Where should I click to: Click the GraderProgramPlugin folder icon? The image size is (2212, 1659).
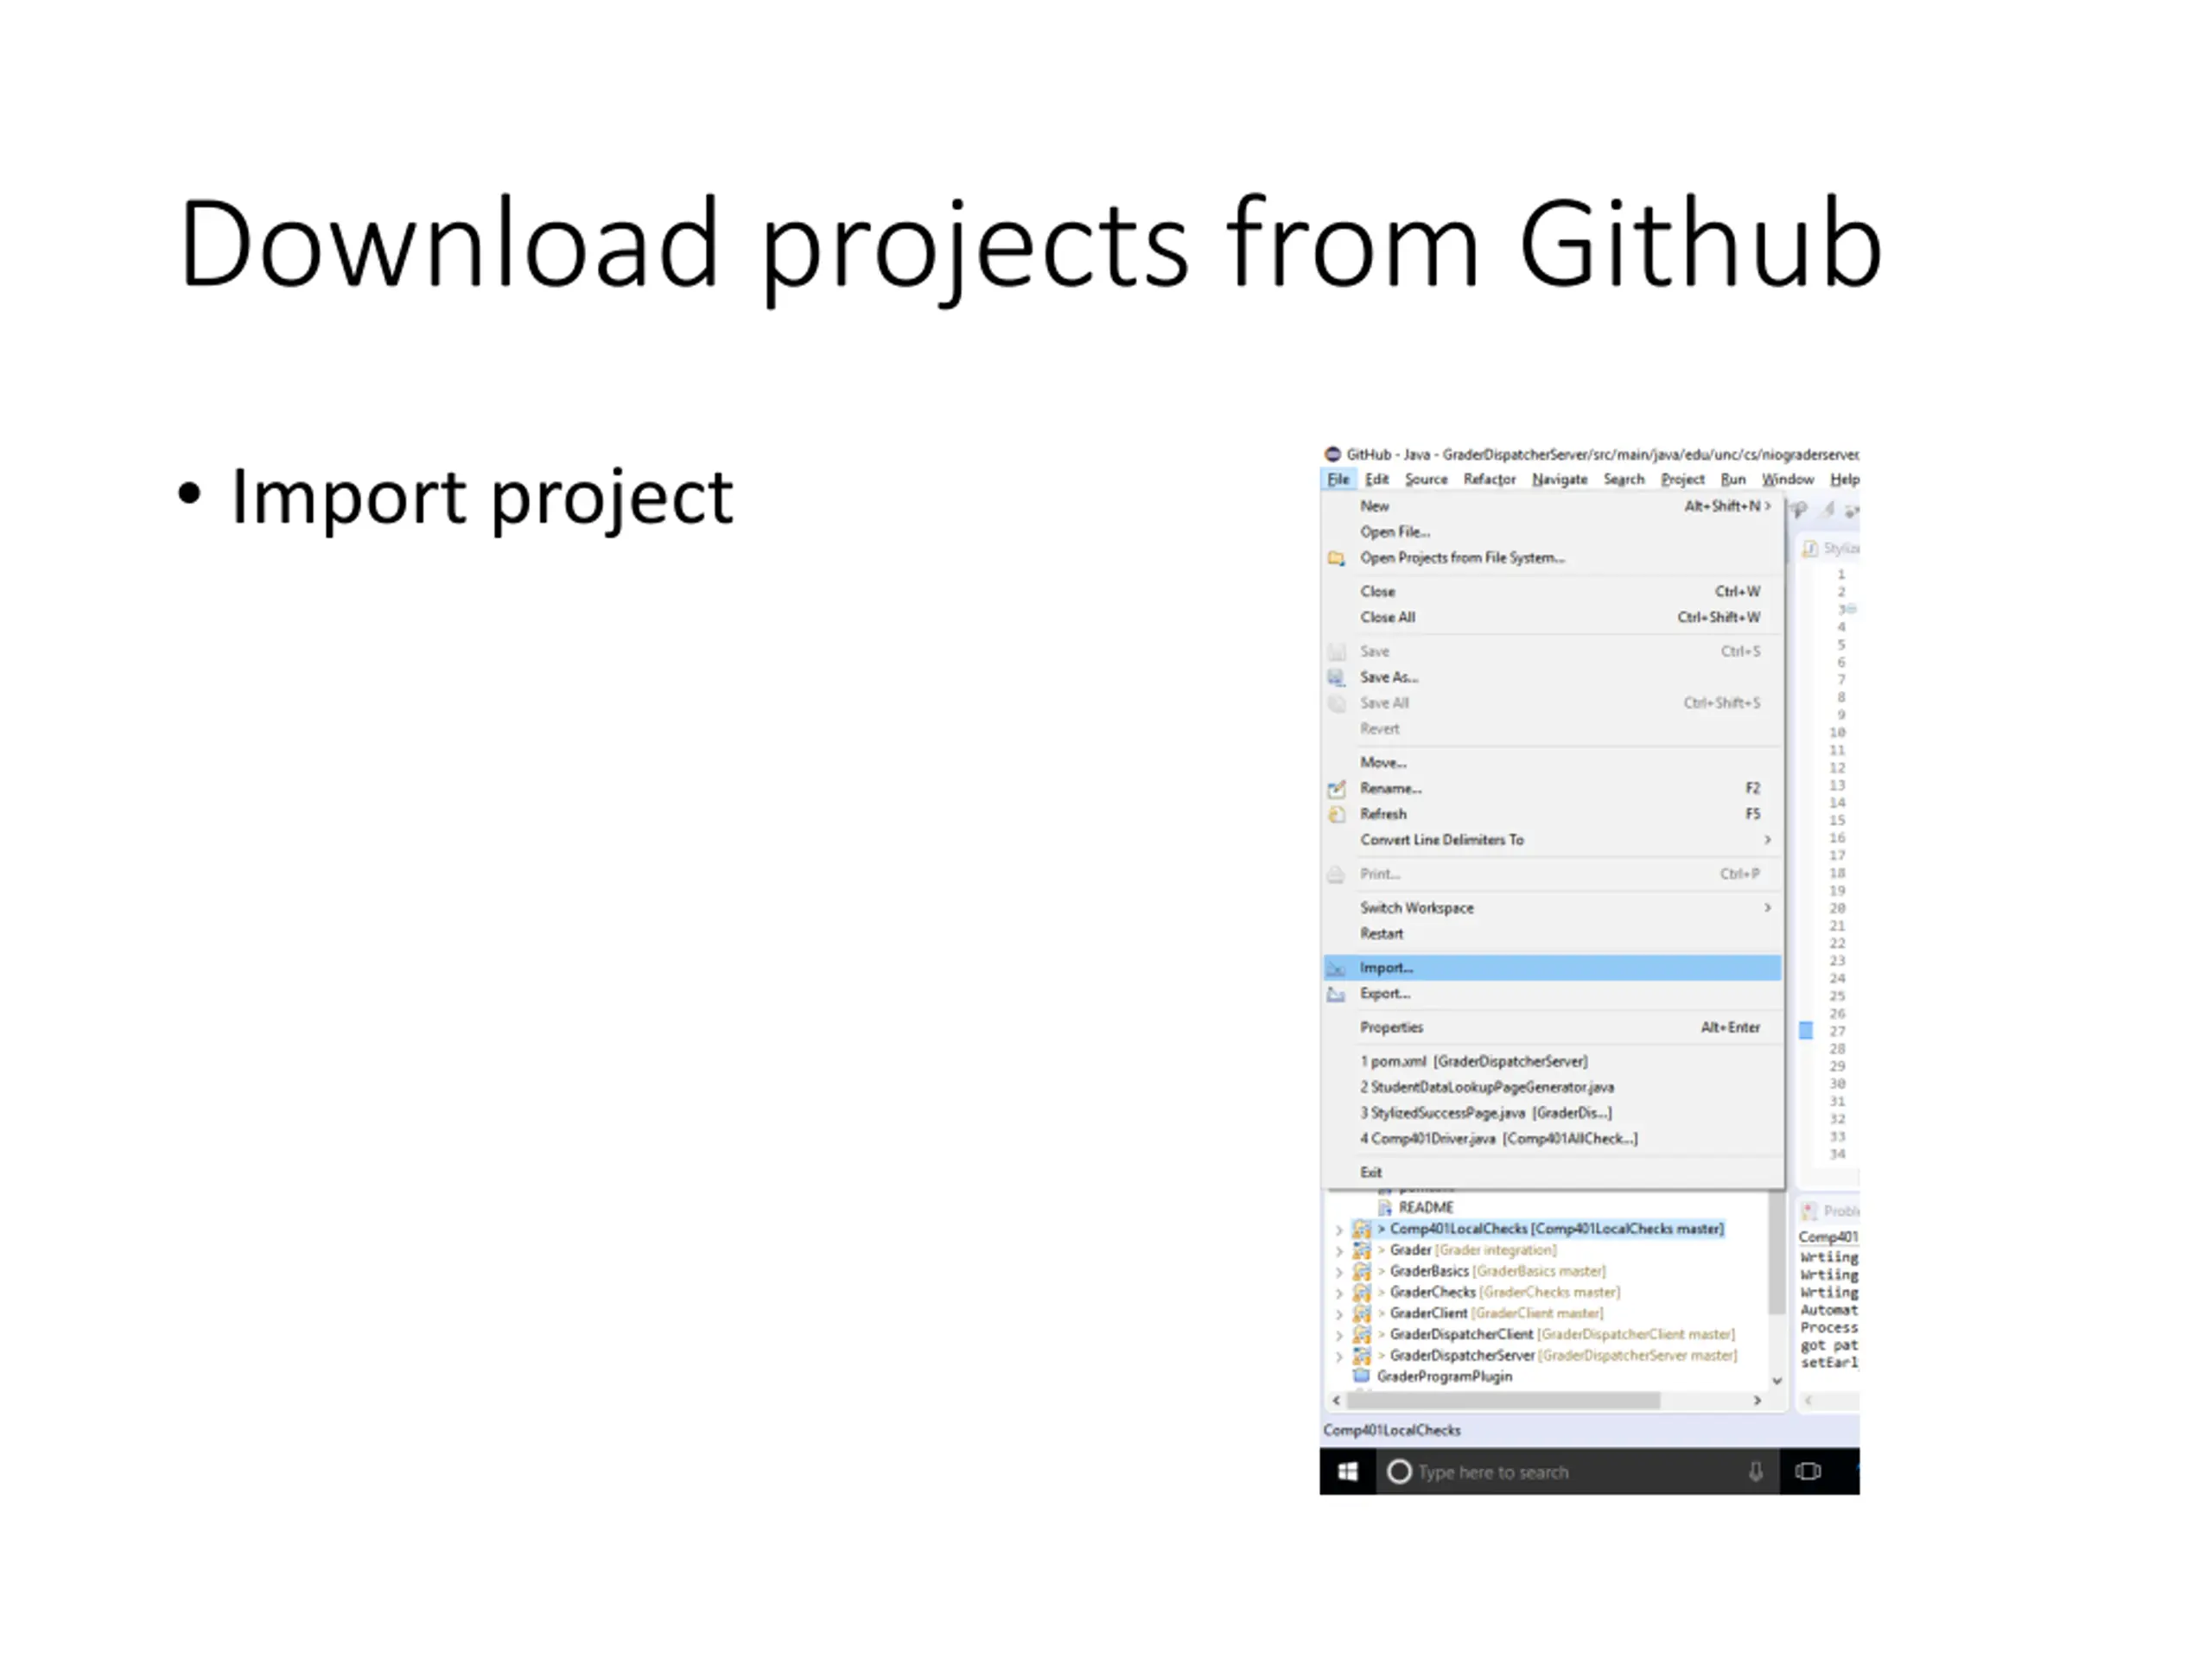click(x=1361, y=1376)
